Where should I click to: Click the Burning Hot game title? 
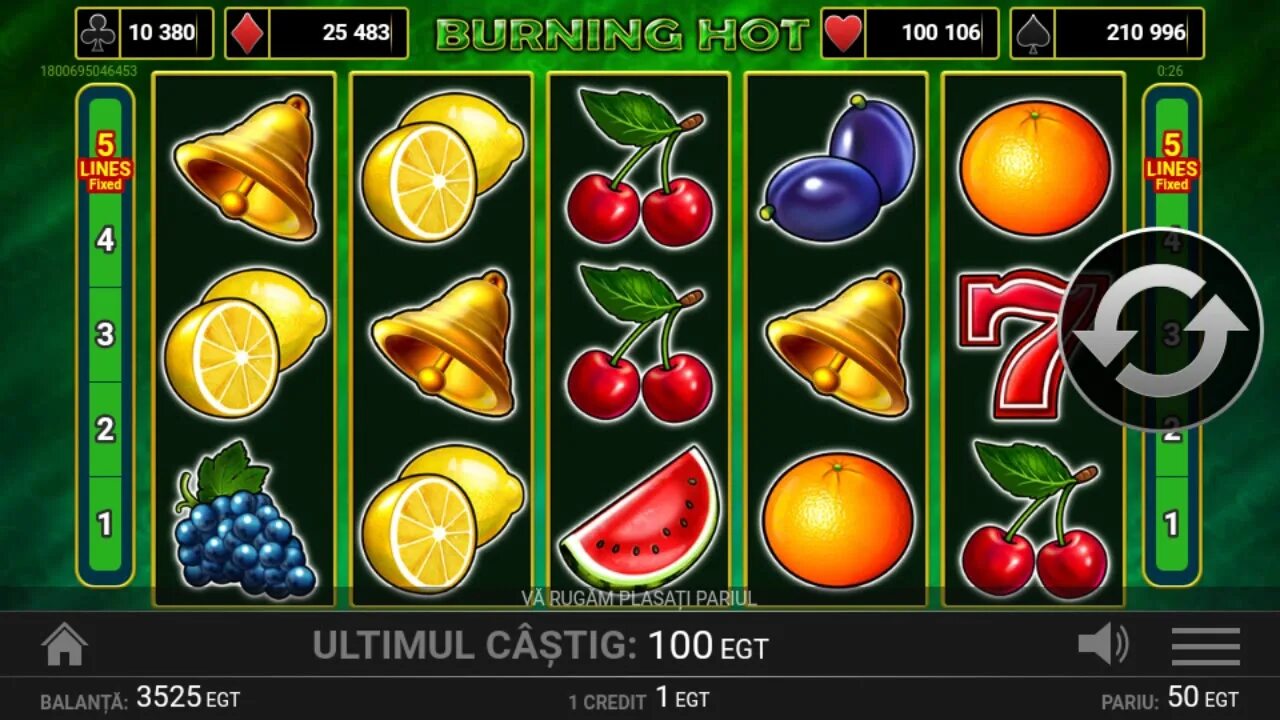(x=621, y=35)
